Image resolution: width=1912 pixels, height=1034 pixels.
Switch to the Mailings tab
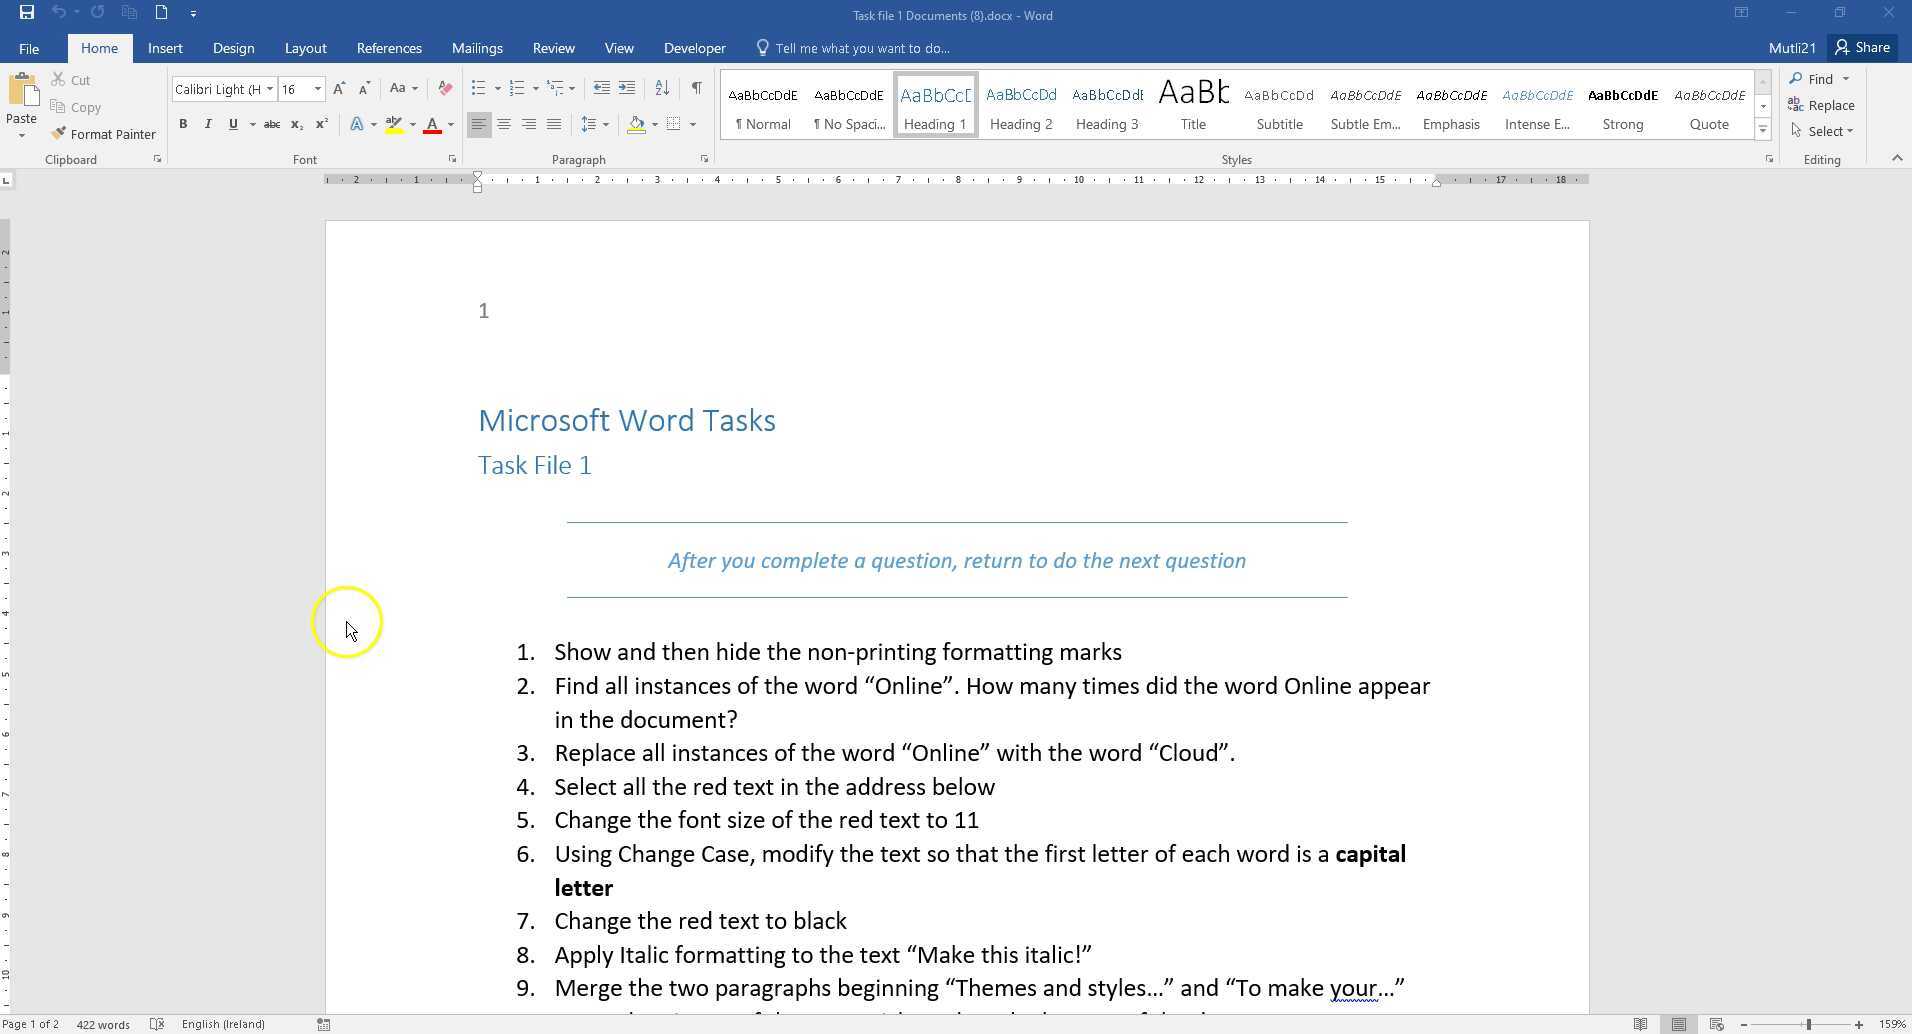[477, 47]
